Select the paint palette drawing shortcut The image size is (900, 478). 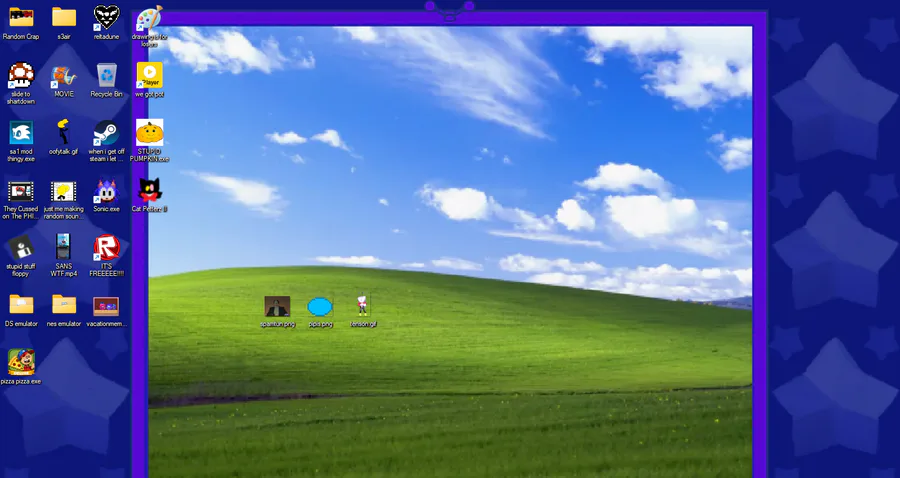(149, 17)
